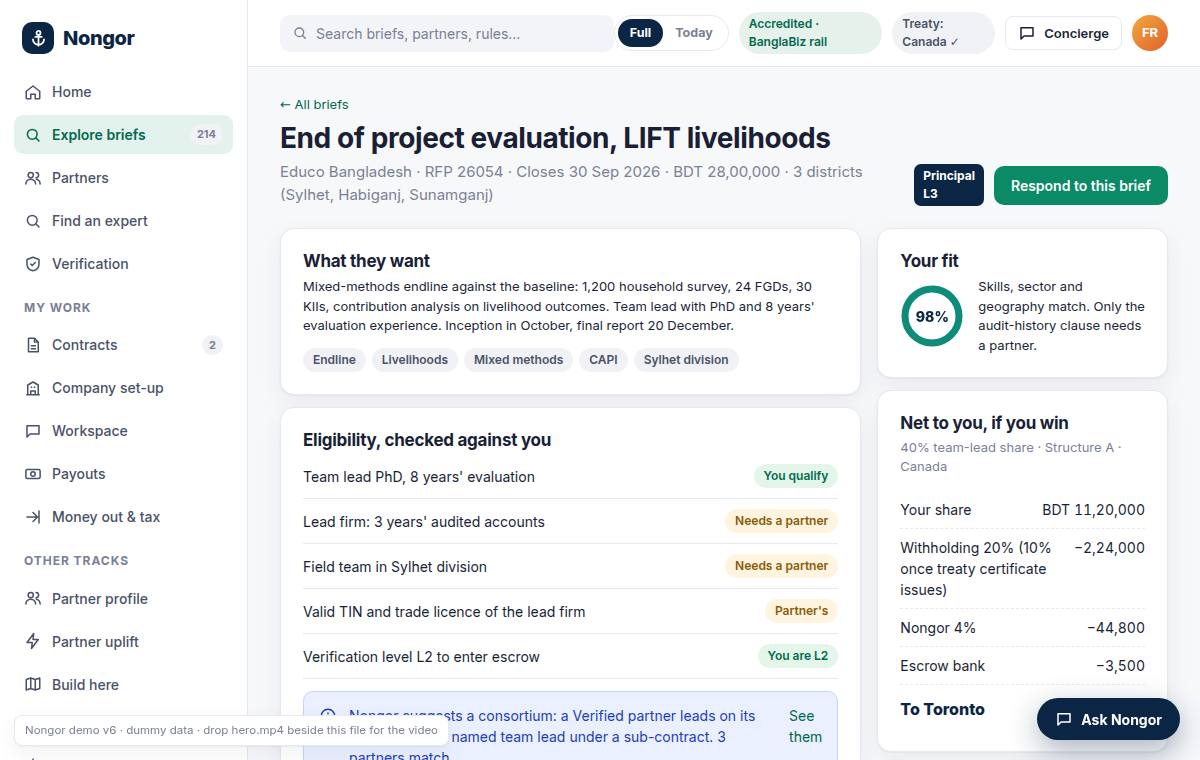Click the BDT 11,20,000 share amount
Viewport: 1200px width, 760px height.
tap(1093, 510)
